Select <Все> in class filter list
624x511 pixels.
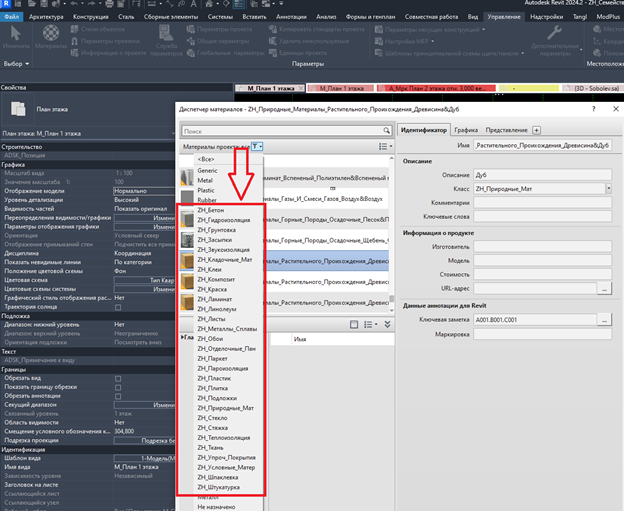coord(206,159)
